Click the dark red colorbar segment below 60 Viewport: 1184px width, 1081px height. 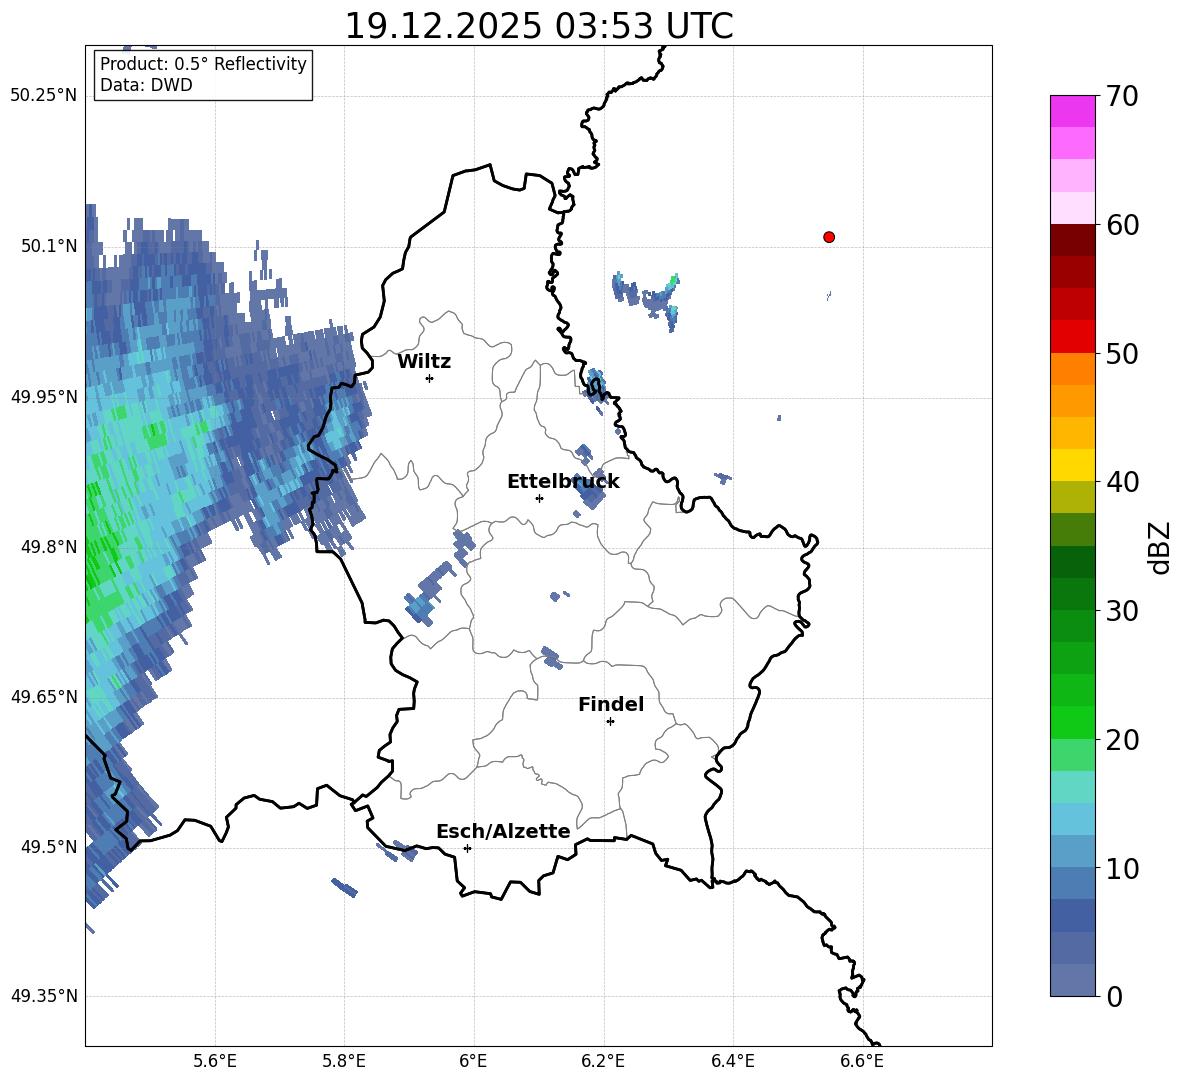coord(1072,240)
